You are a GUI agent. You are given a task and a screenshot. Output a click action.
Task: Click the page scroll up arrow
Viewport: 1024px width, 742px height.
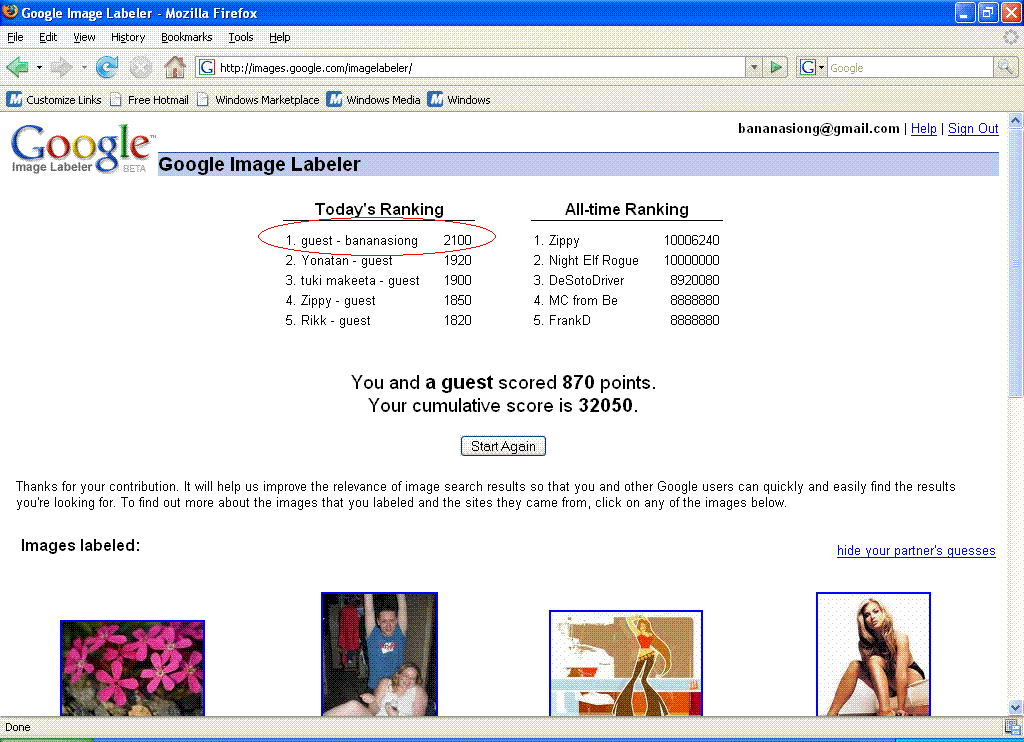[1016, 121]
